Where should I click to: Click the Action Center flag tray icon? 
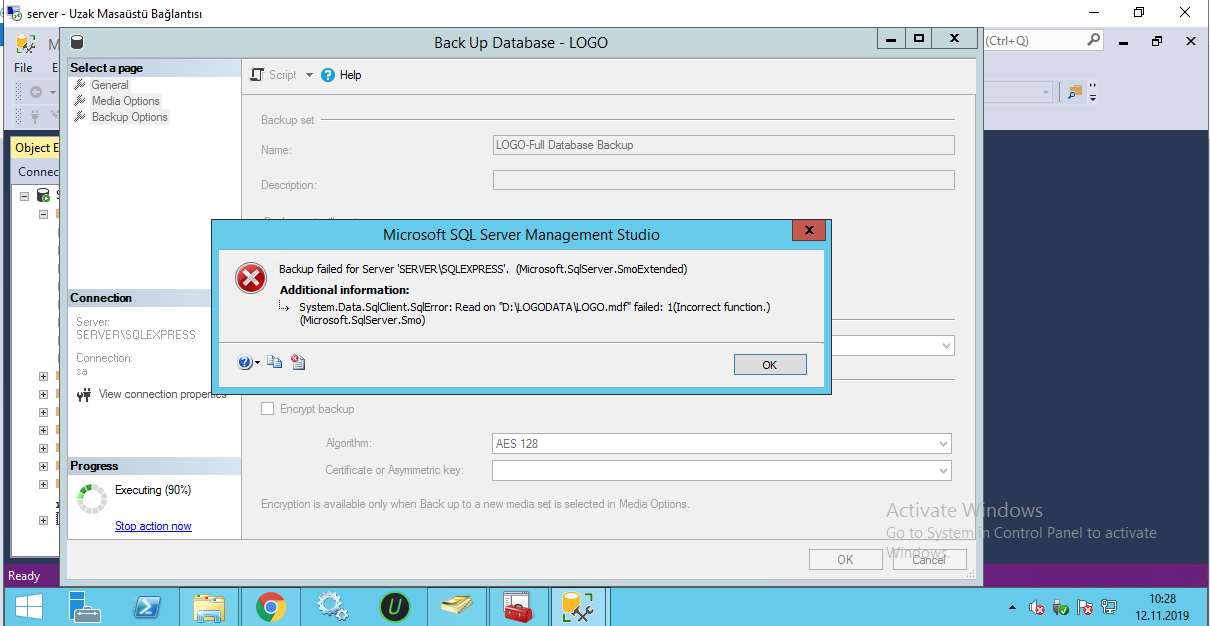[x=1084, y=607]
